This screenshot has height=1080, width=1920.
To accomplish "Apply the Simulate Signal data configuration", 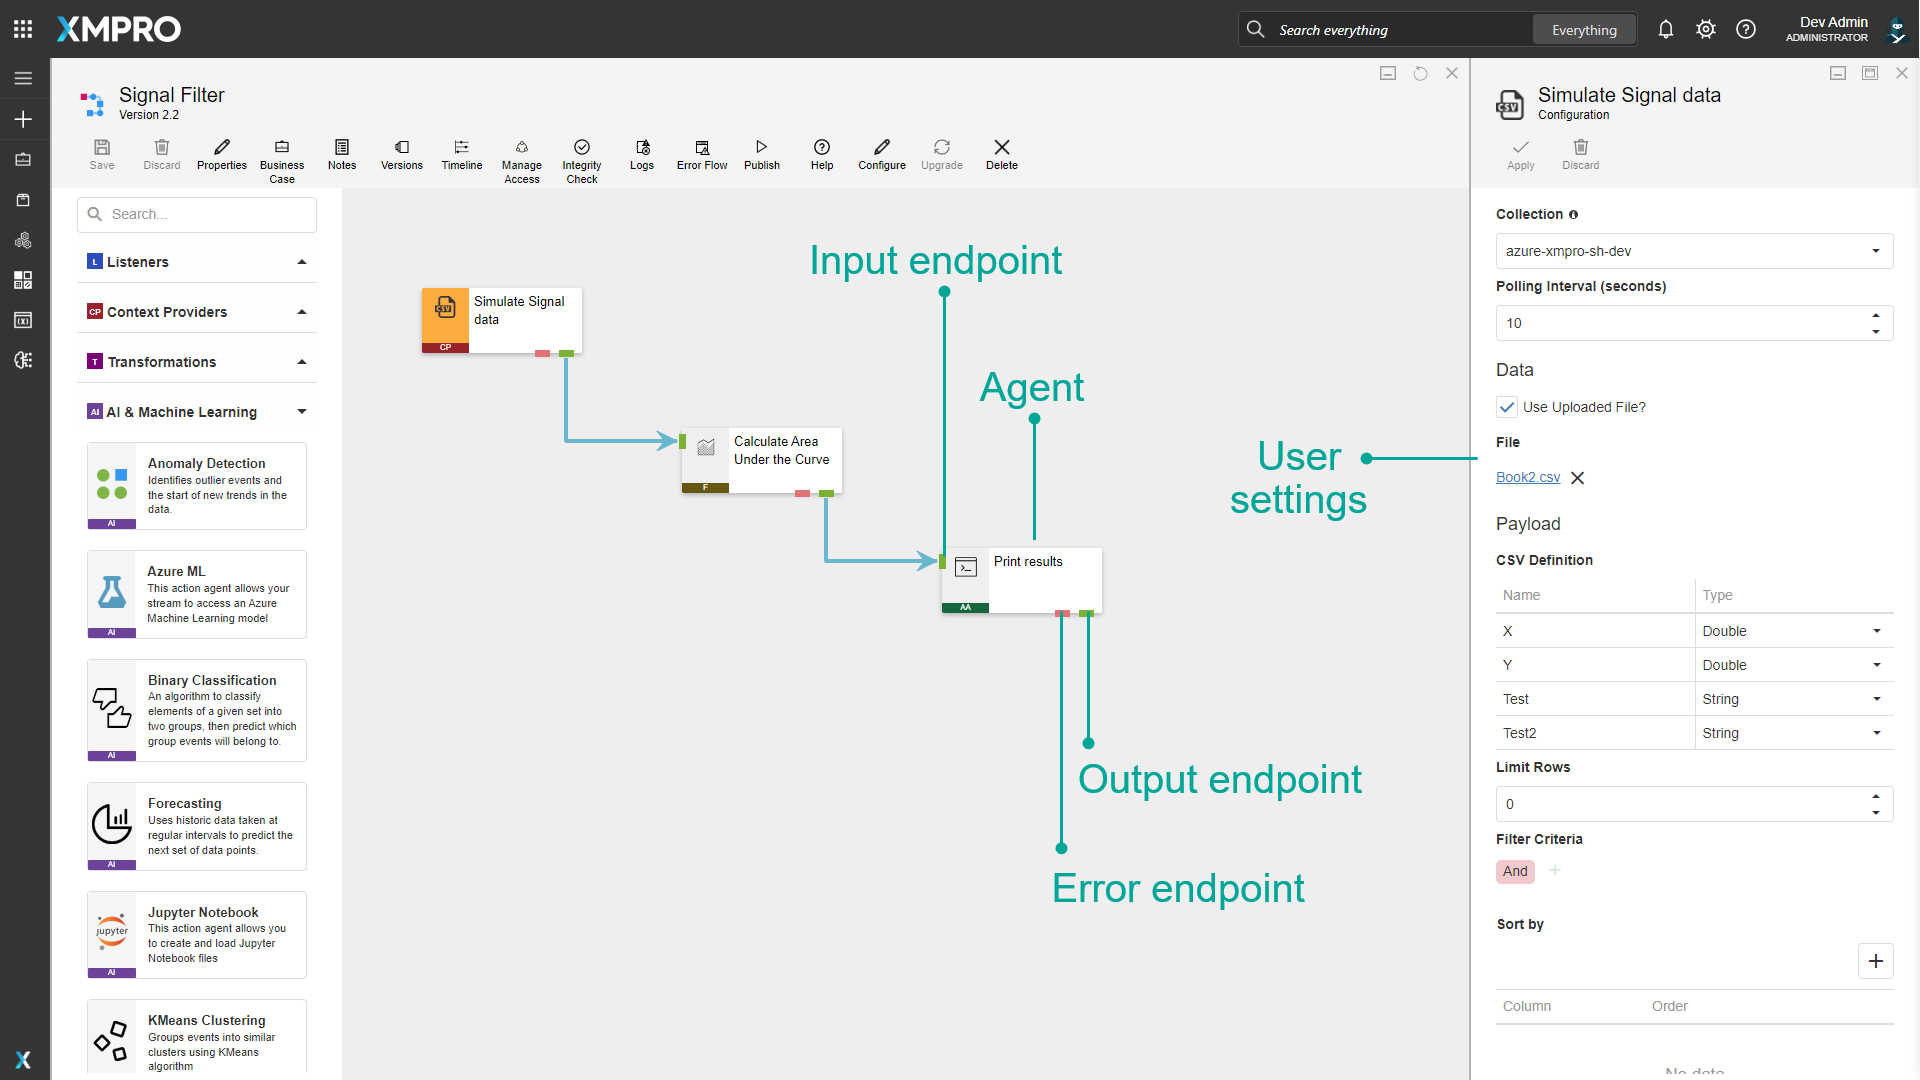I will [1520, 155].
